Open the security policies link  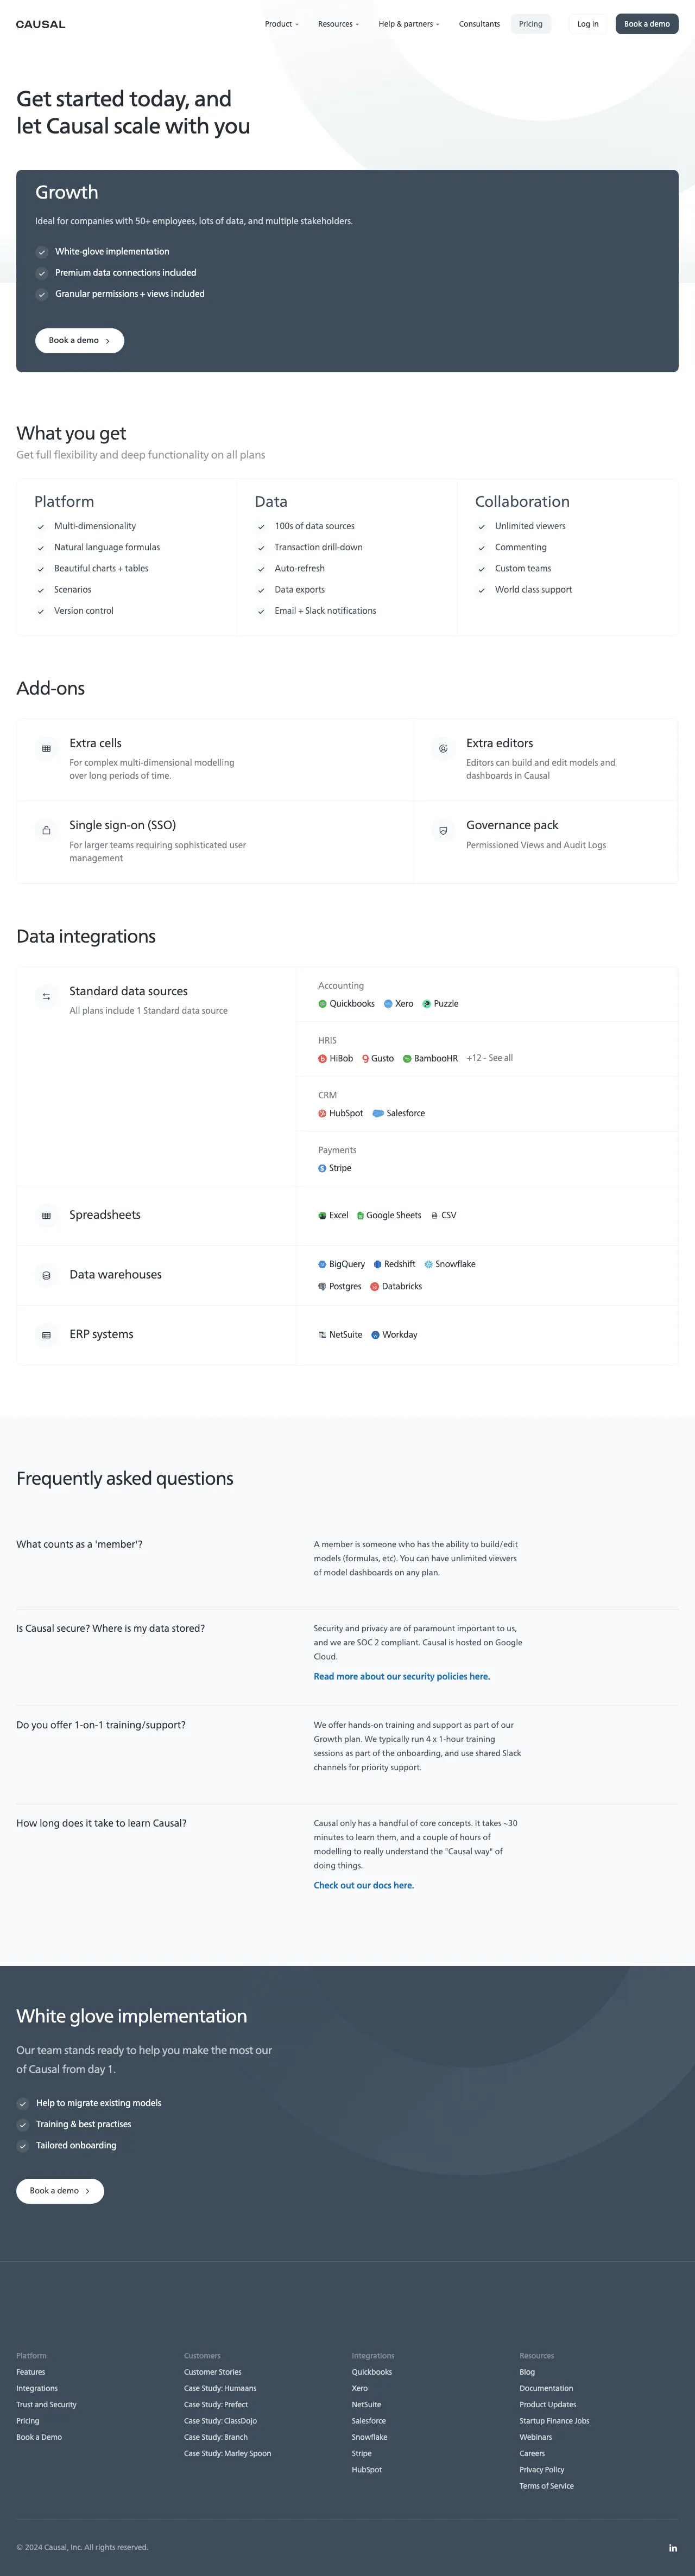point(402,1677)
